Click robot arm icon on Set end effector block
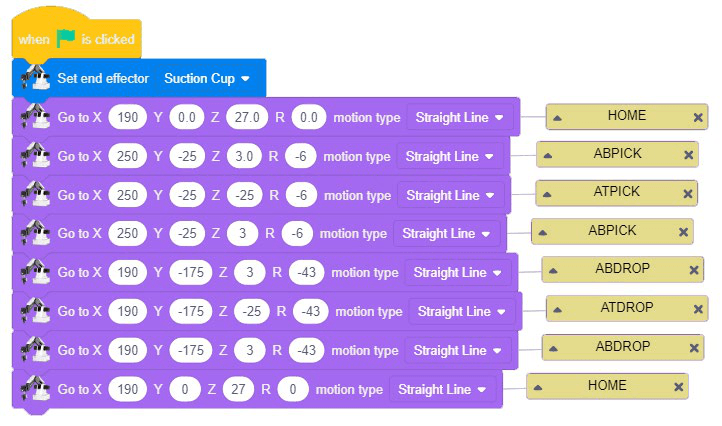 tap(36, 78)
